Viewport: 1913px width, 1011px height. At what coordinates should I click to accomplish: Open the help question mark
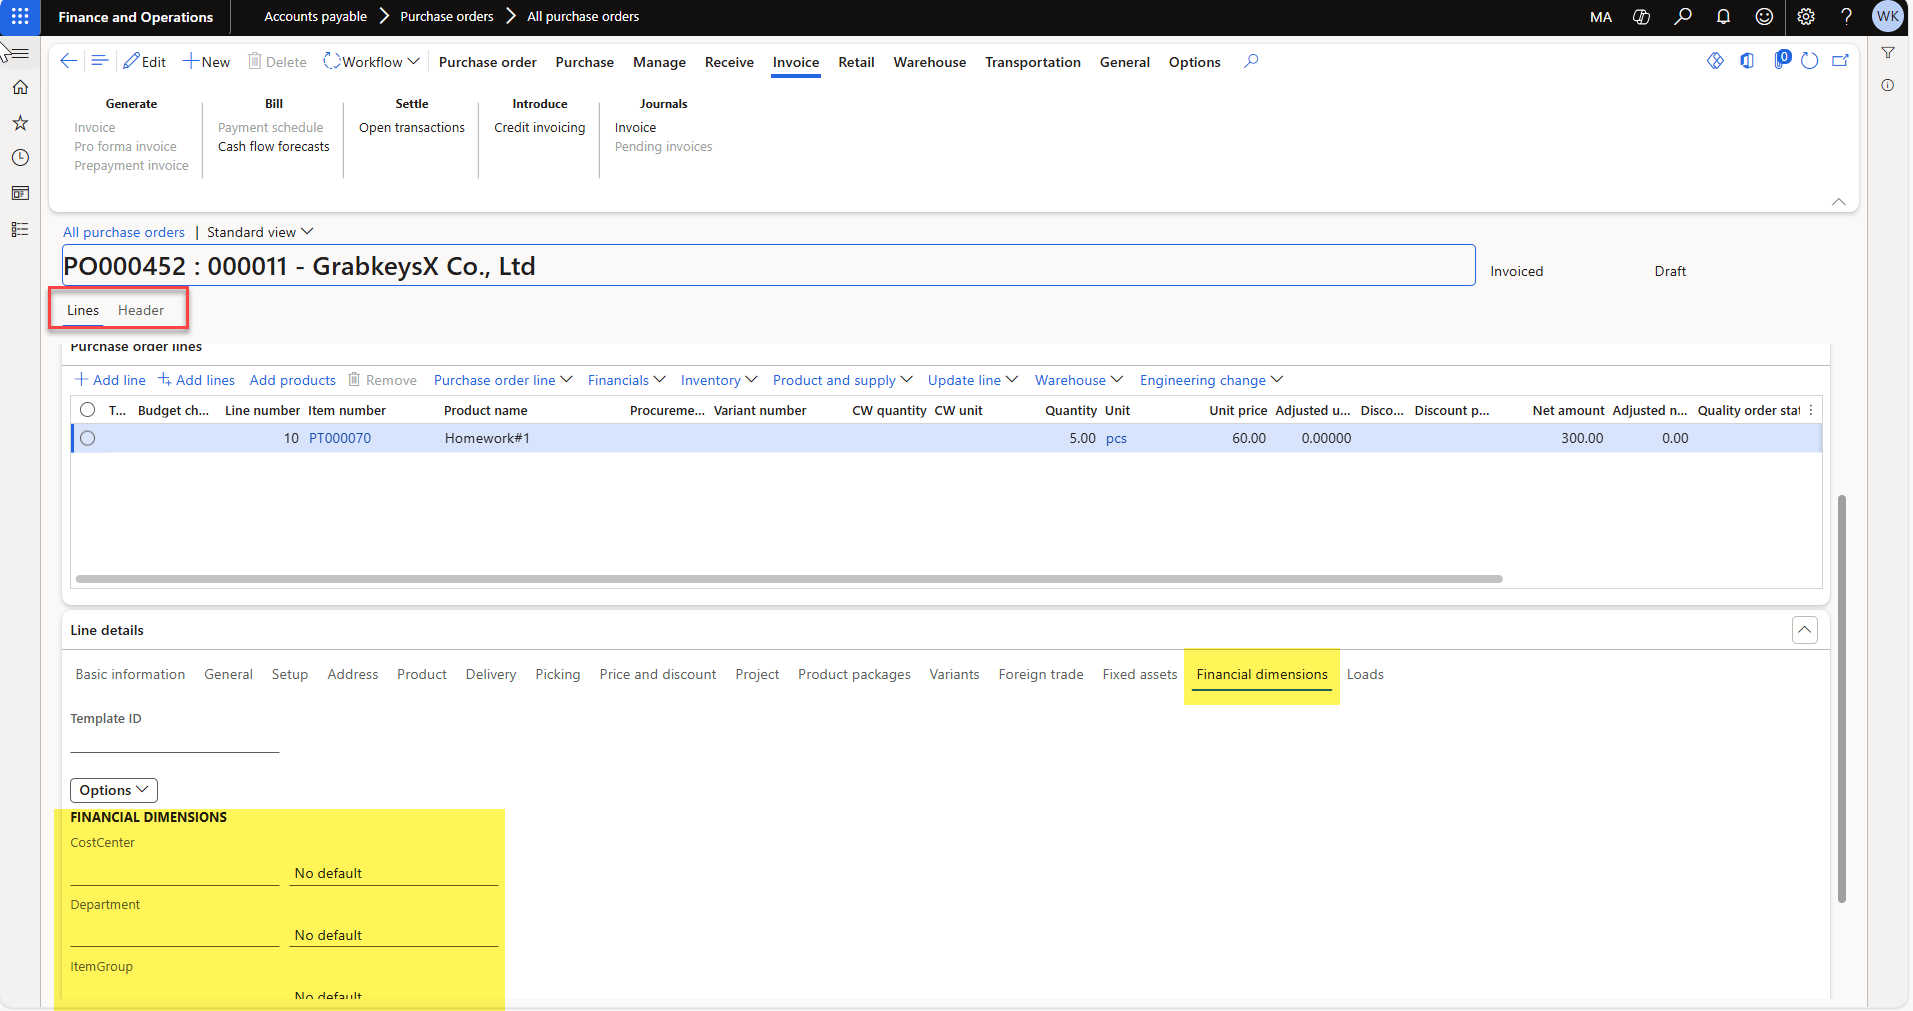point(1847,17)
